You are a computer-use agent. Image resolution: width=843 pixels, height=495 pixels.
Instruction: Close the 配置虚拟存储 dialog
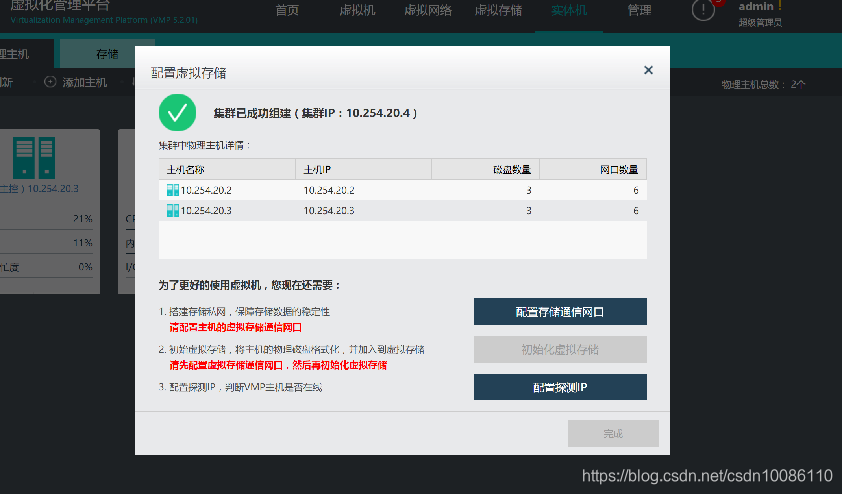tap(648, 70)
